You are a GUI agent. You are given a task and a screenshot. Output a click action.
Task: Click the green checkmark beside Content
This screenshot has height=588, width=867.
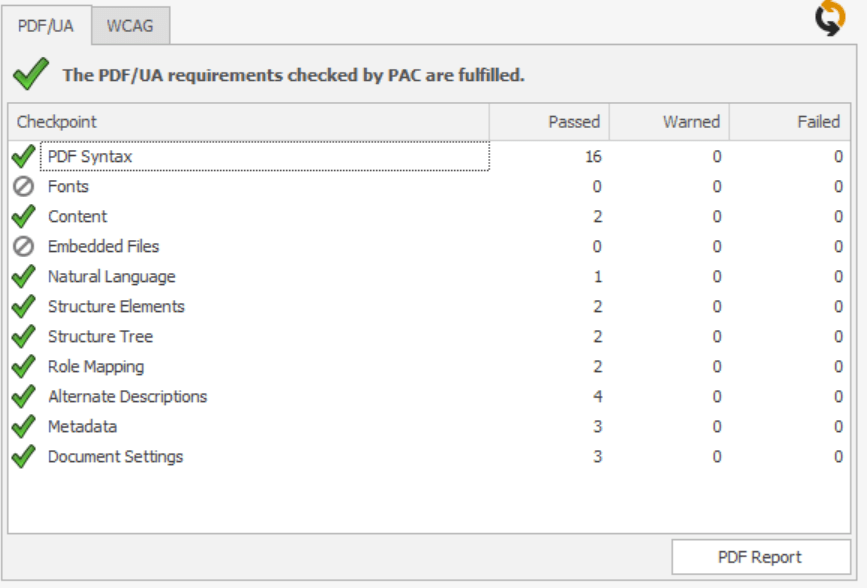coord(23,217)
